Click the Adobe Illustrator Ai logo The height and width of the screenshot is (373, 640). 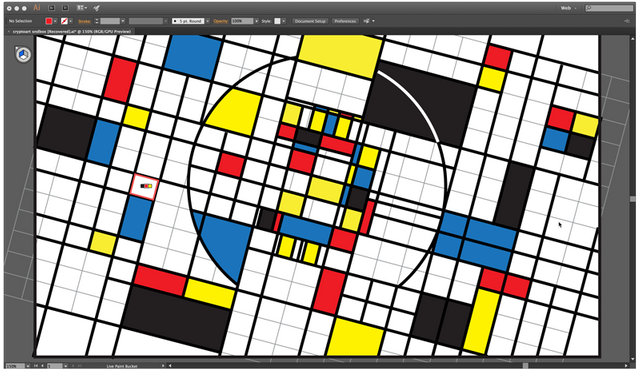[x=37, y=8]
